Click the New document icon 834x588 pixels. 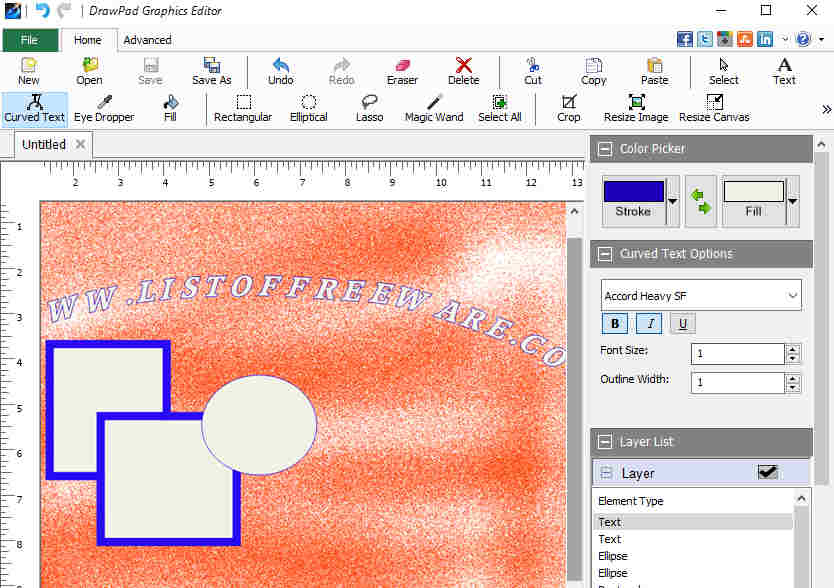[28, 71]
